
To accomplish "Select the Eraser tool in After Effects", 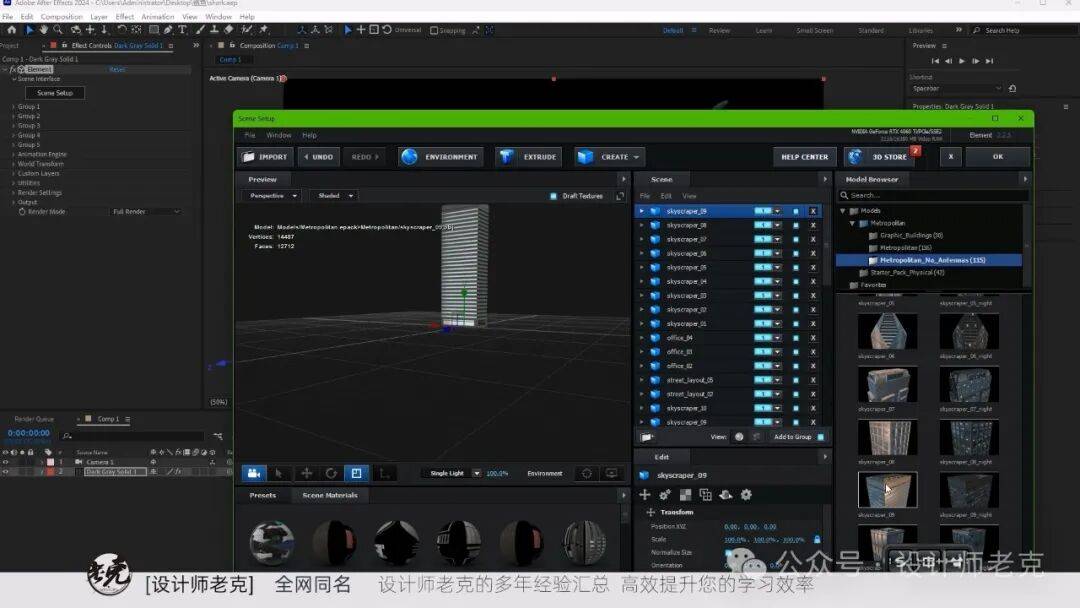I will (229, 30).
